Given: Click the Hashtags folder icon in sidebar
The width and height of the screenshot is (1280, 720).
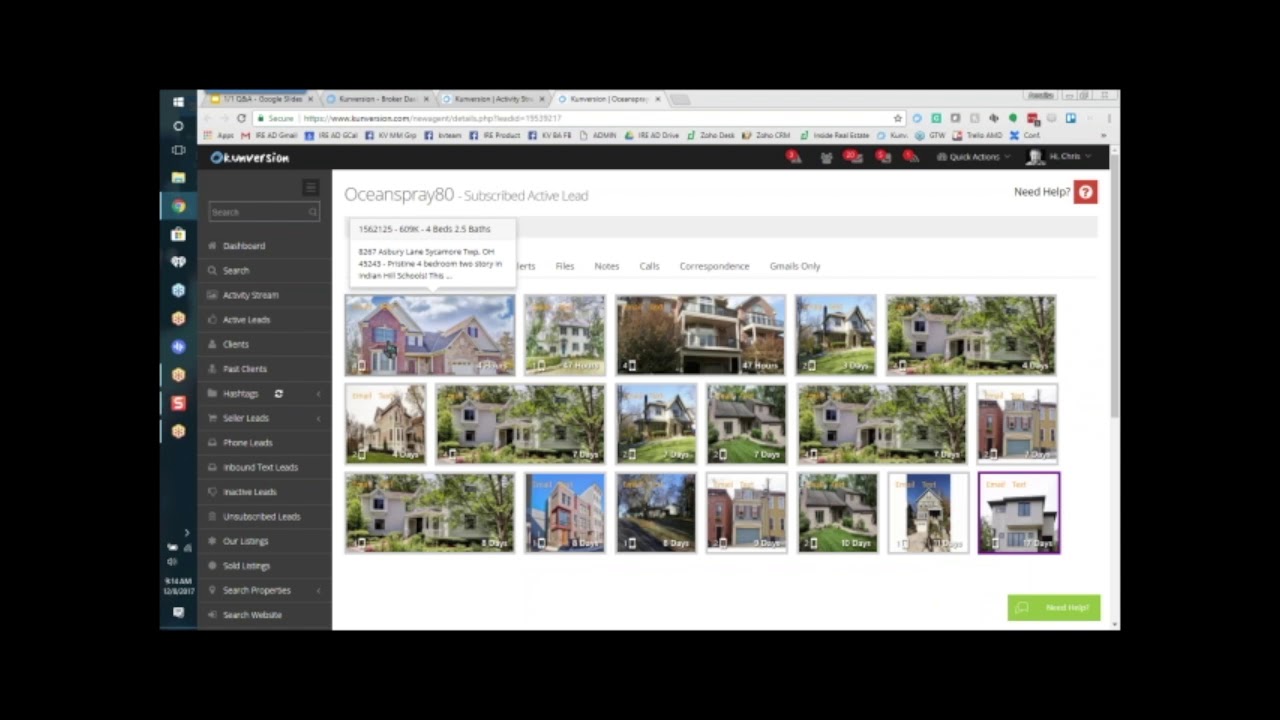Looking at the screenshot, I should pyautogui.click(x=212, y=394).
